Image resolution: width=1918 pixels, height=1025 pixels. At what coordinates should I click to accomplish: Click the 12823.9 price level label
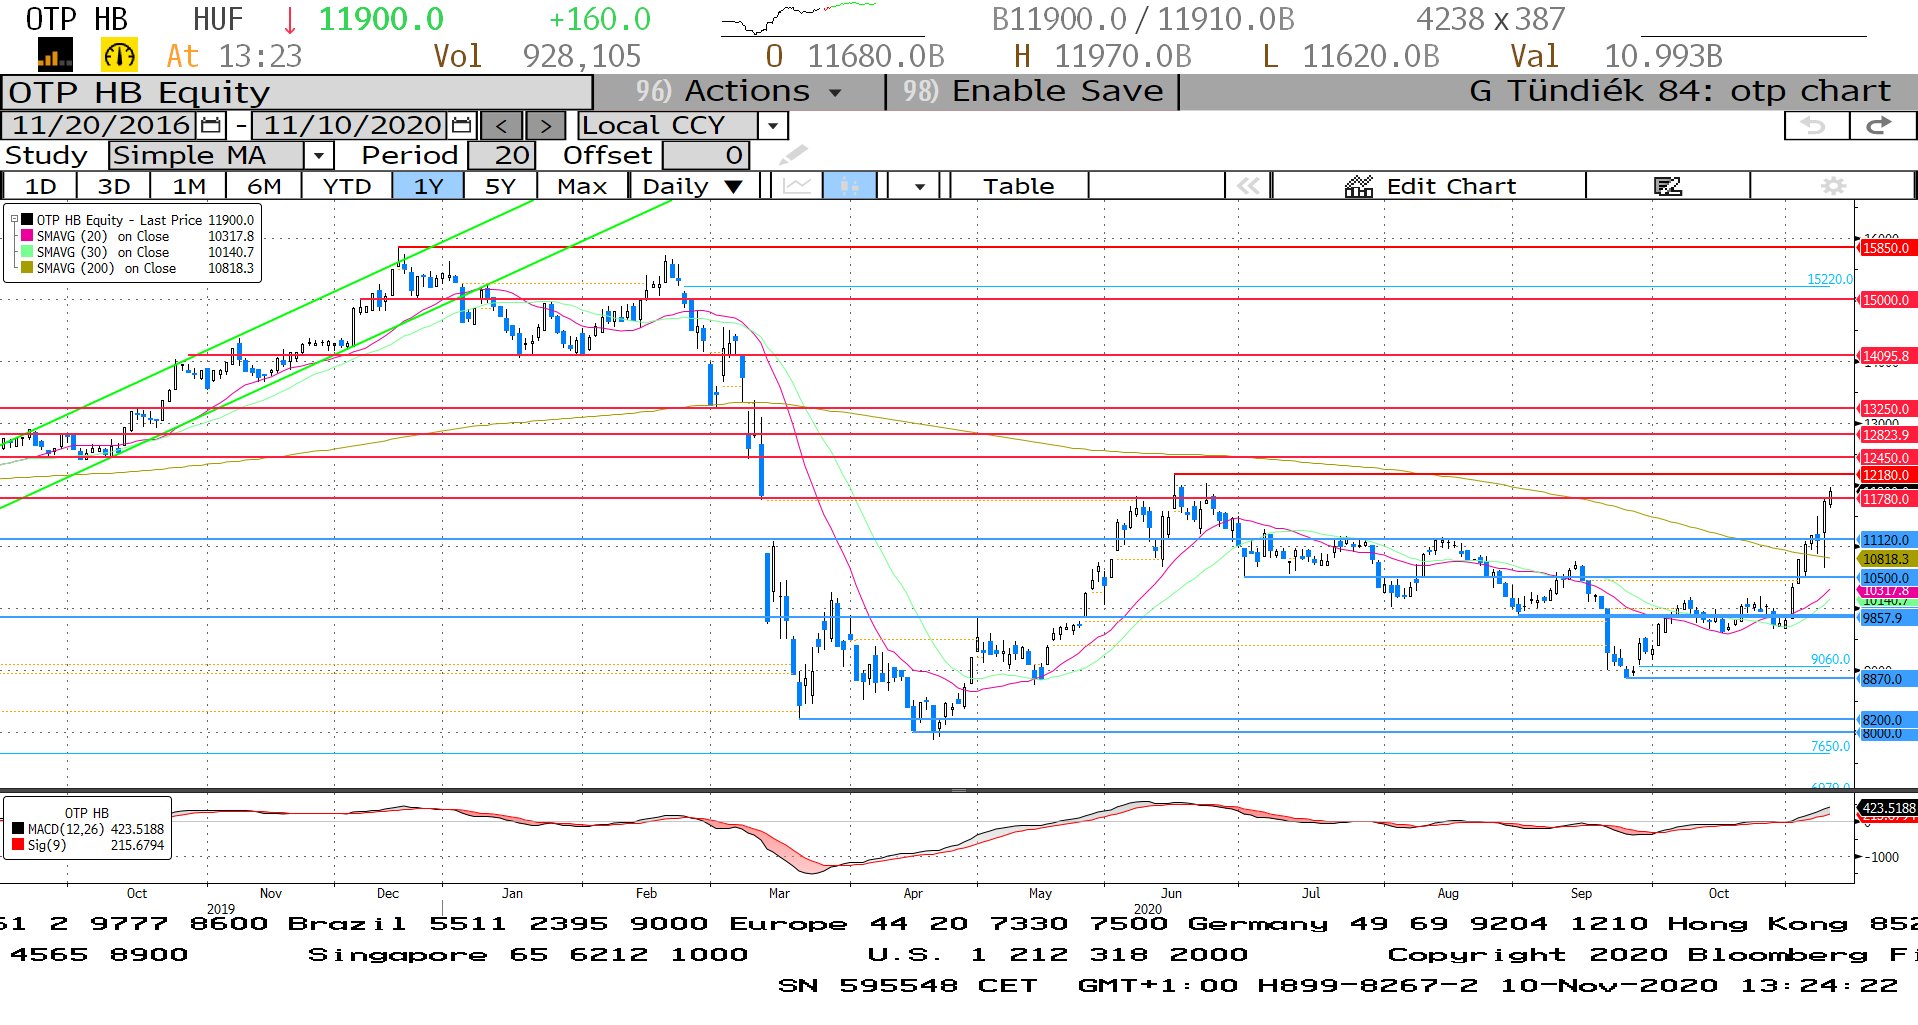click(1885, 435)
